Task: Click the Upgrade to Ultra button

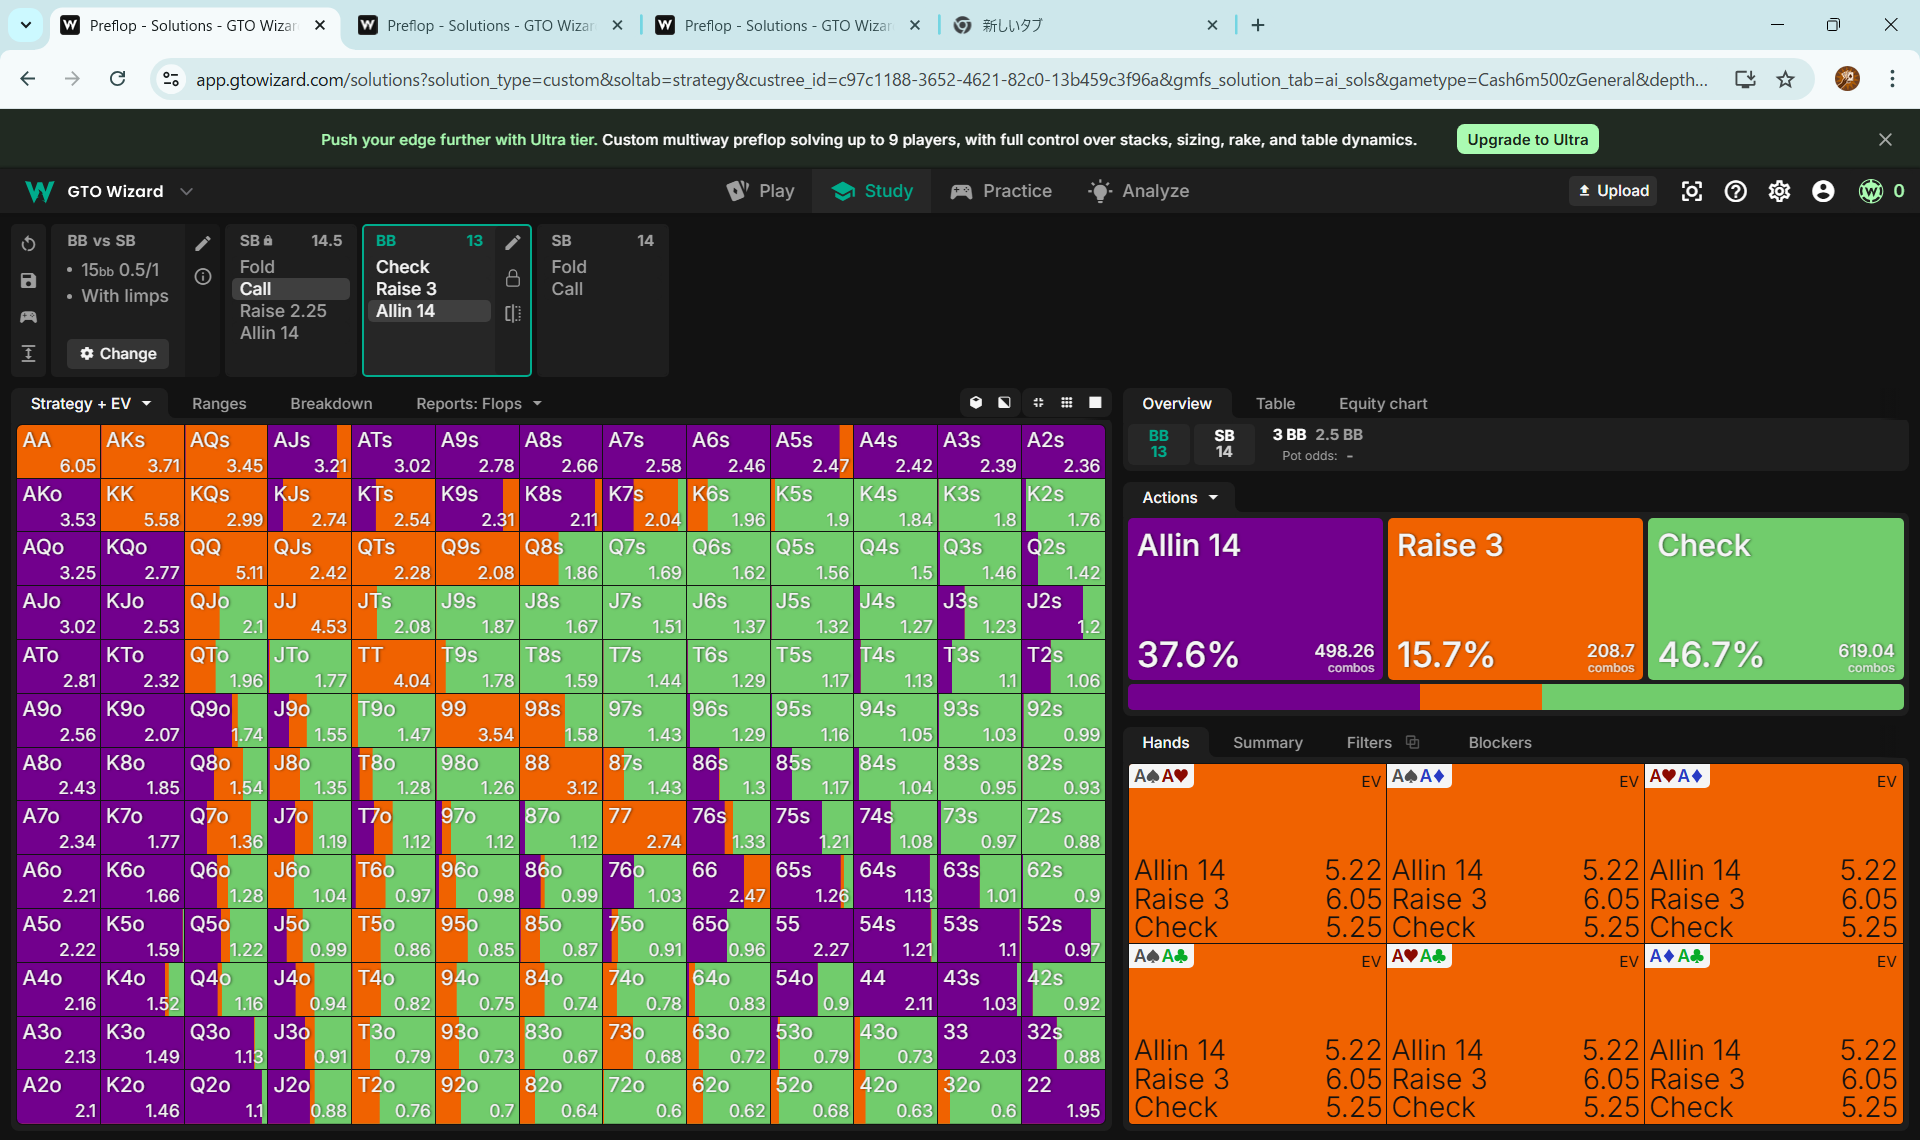Action: [1527, 140]
